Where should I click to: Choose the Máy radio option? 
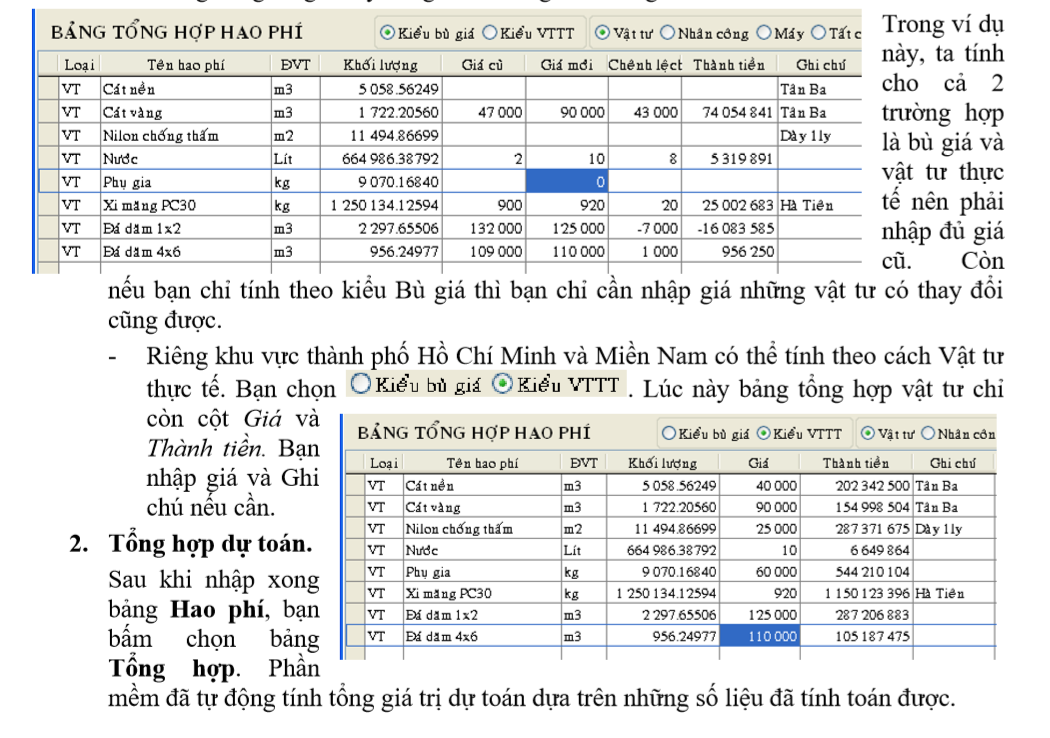(x=765, y=33)
